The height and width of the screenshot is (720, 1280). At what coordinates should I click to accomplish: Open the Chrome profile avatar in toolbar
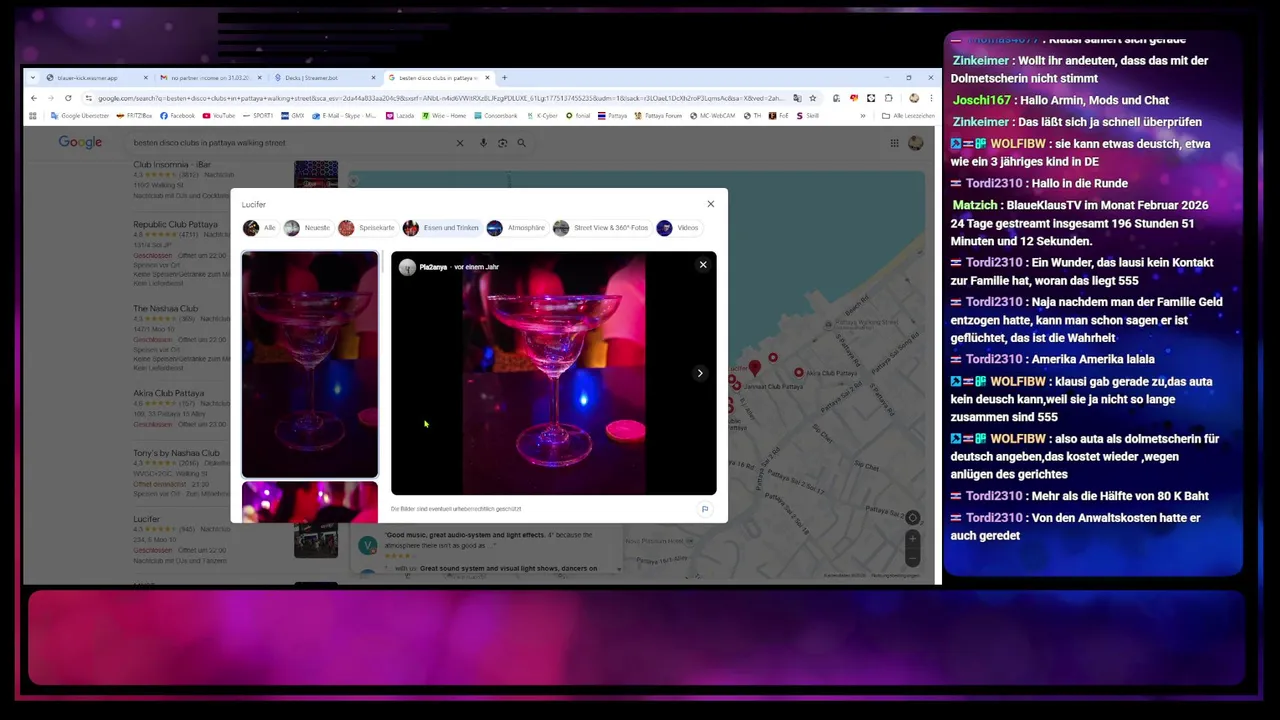pyautogui.click(x=914, y=98)
